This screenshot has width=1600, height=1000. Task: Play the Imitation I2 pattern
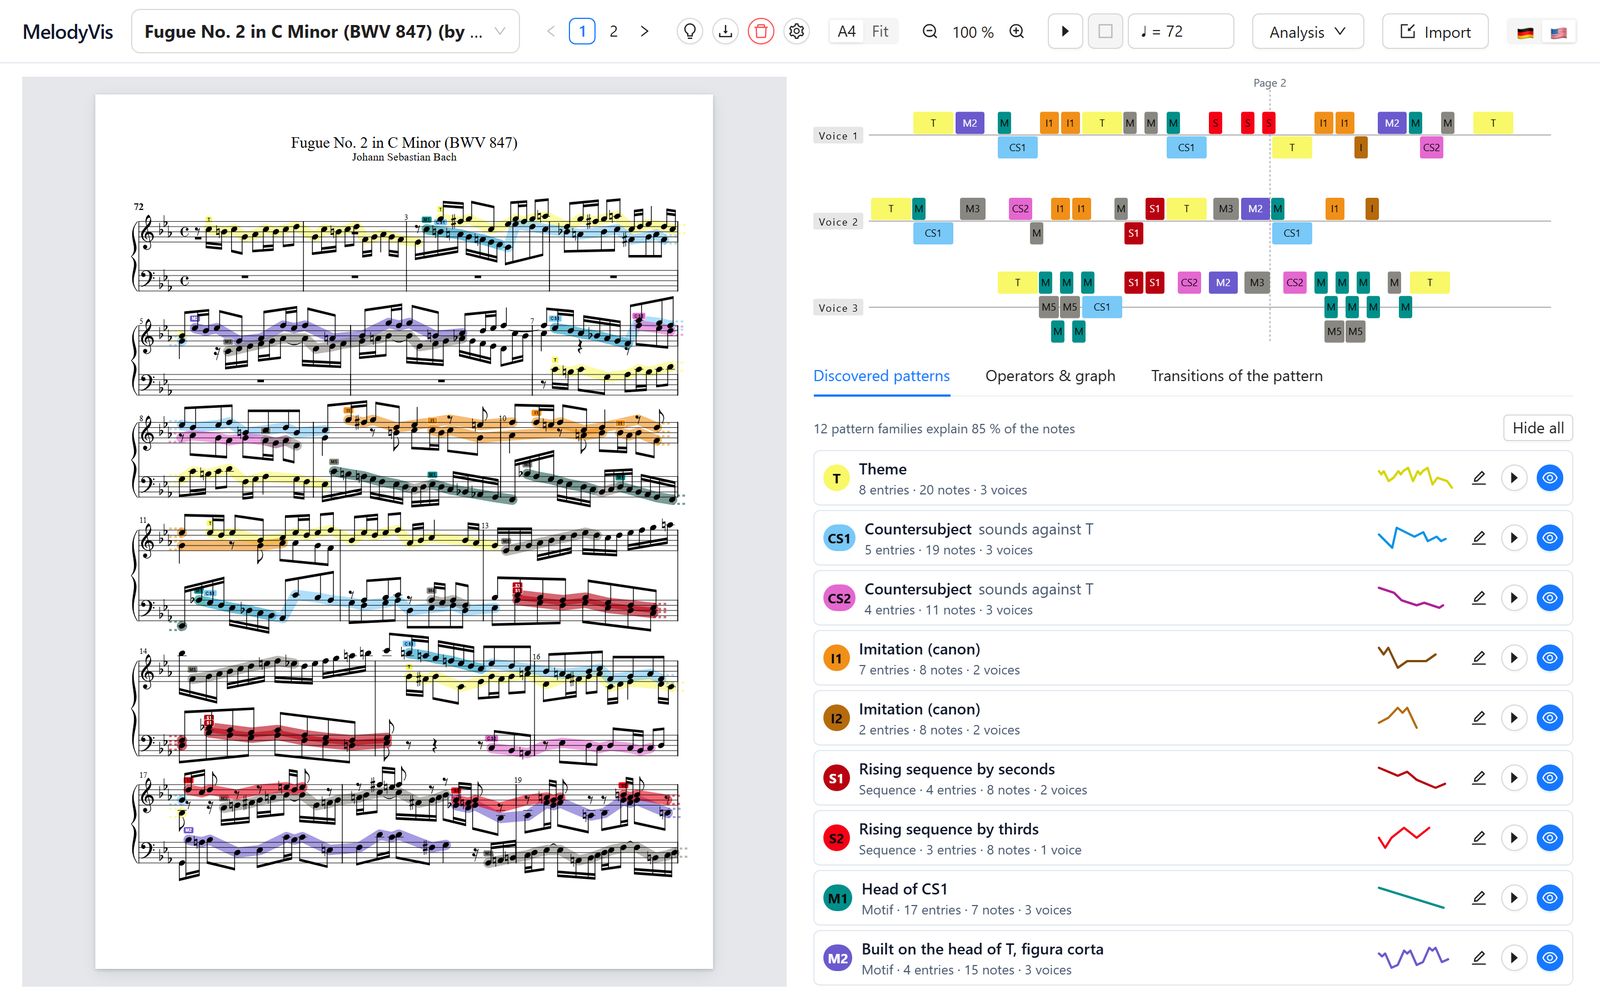pos(1514,718)
